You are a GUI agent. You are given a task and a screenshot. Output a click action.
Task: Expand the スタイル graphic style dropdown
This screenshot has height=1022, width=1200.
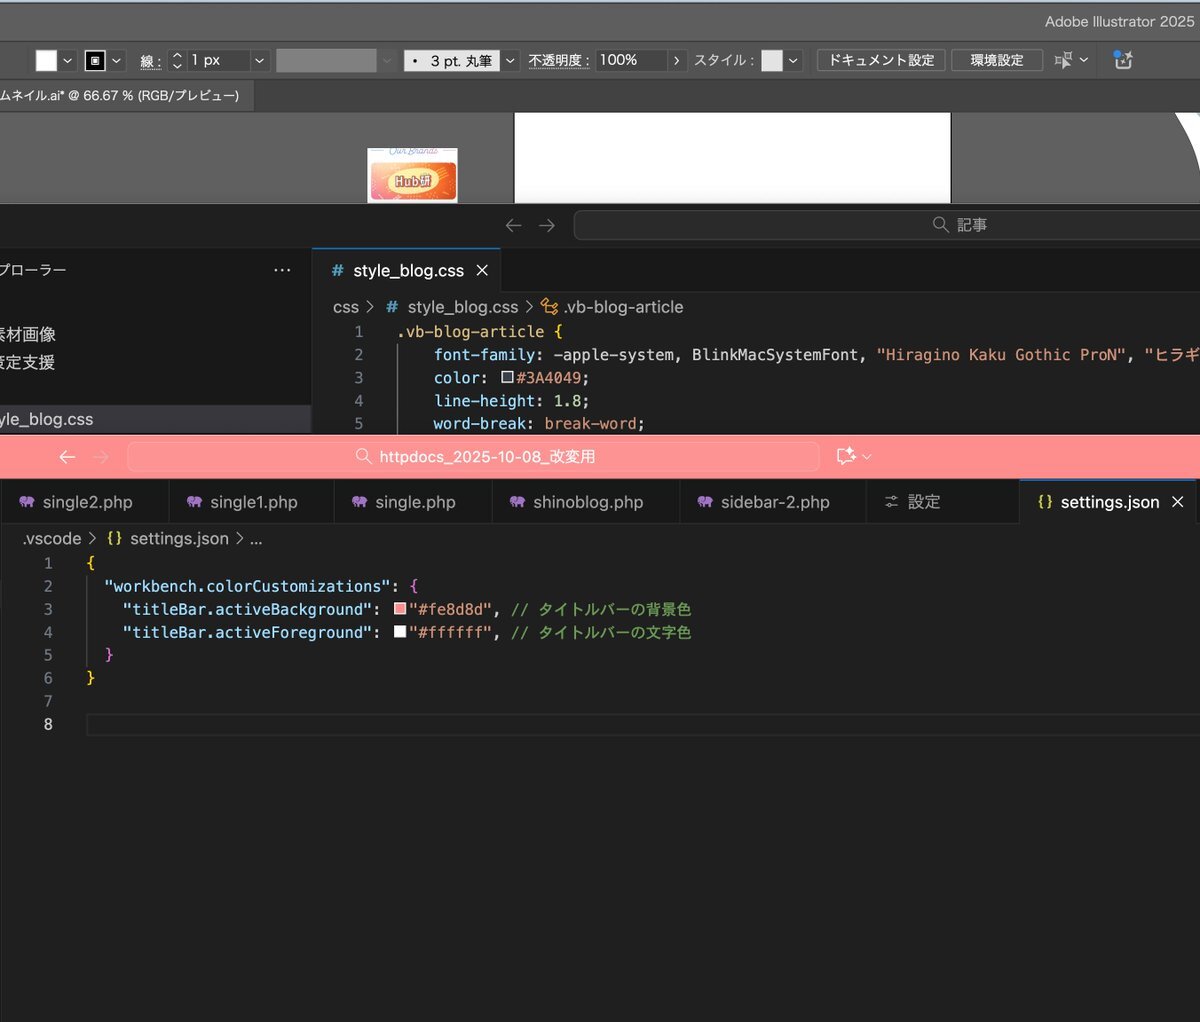pos(793,61)
